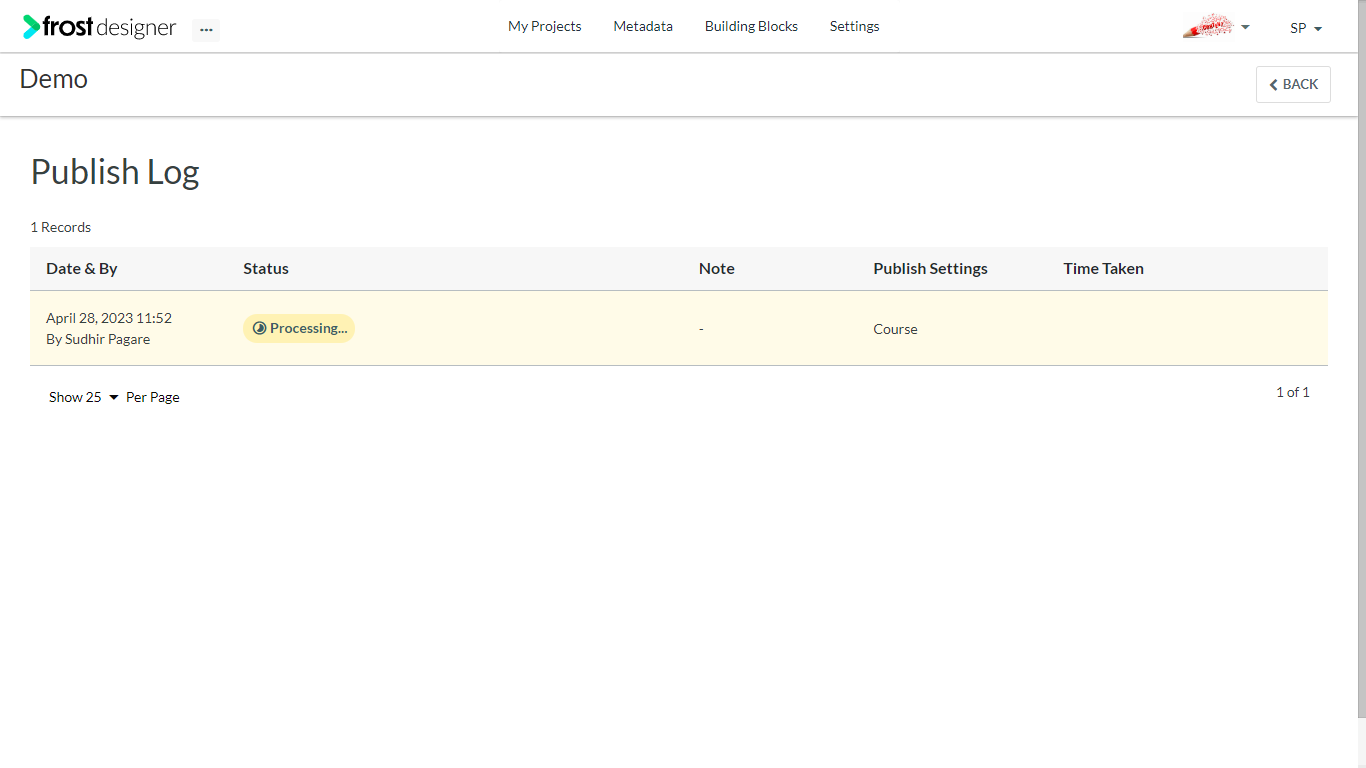
Task: Open the Show 25 per page dropdown
Action: pos(84,397)
